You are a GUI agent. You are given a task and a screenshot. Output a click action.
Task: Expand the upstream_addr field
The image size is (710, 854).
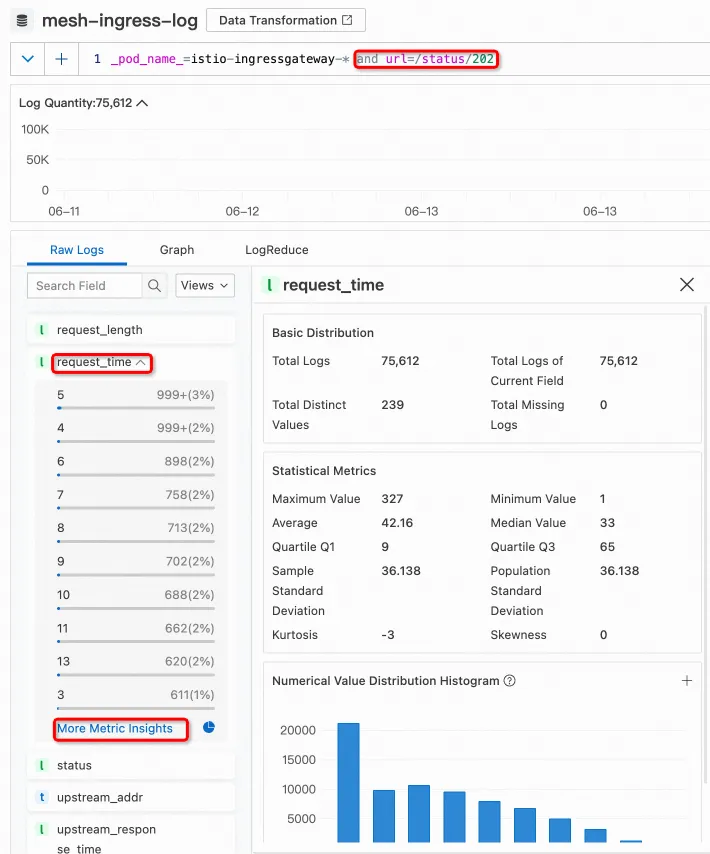coord(131,797)
